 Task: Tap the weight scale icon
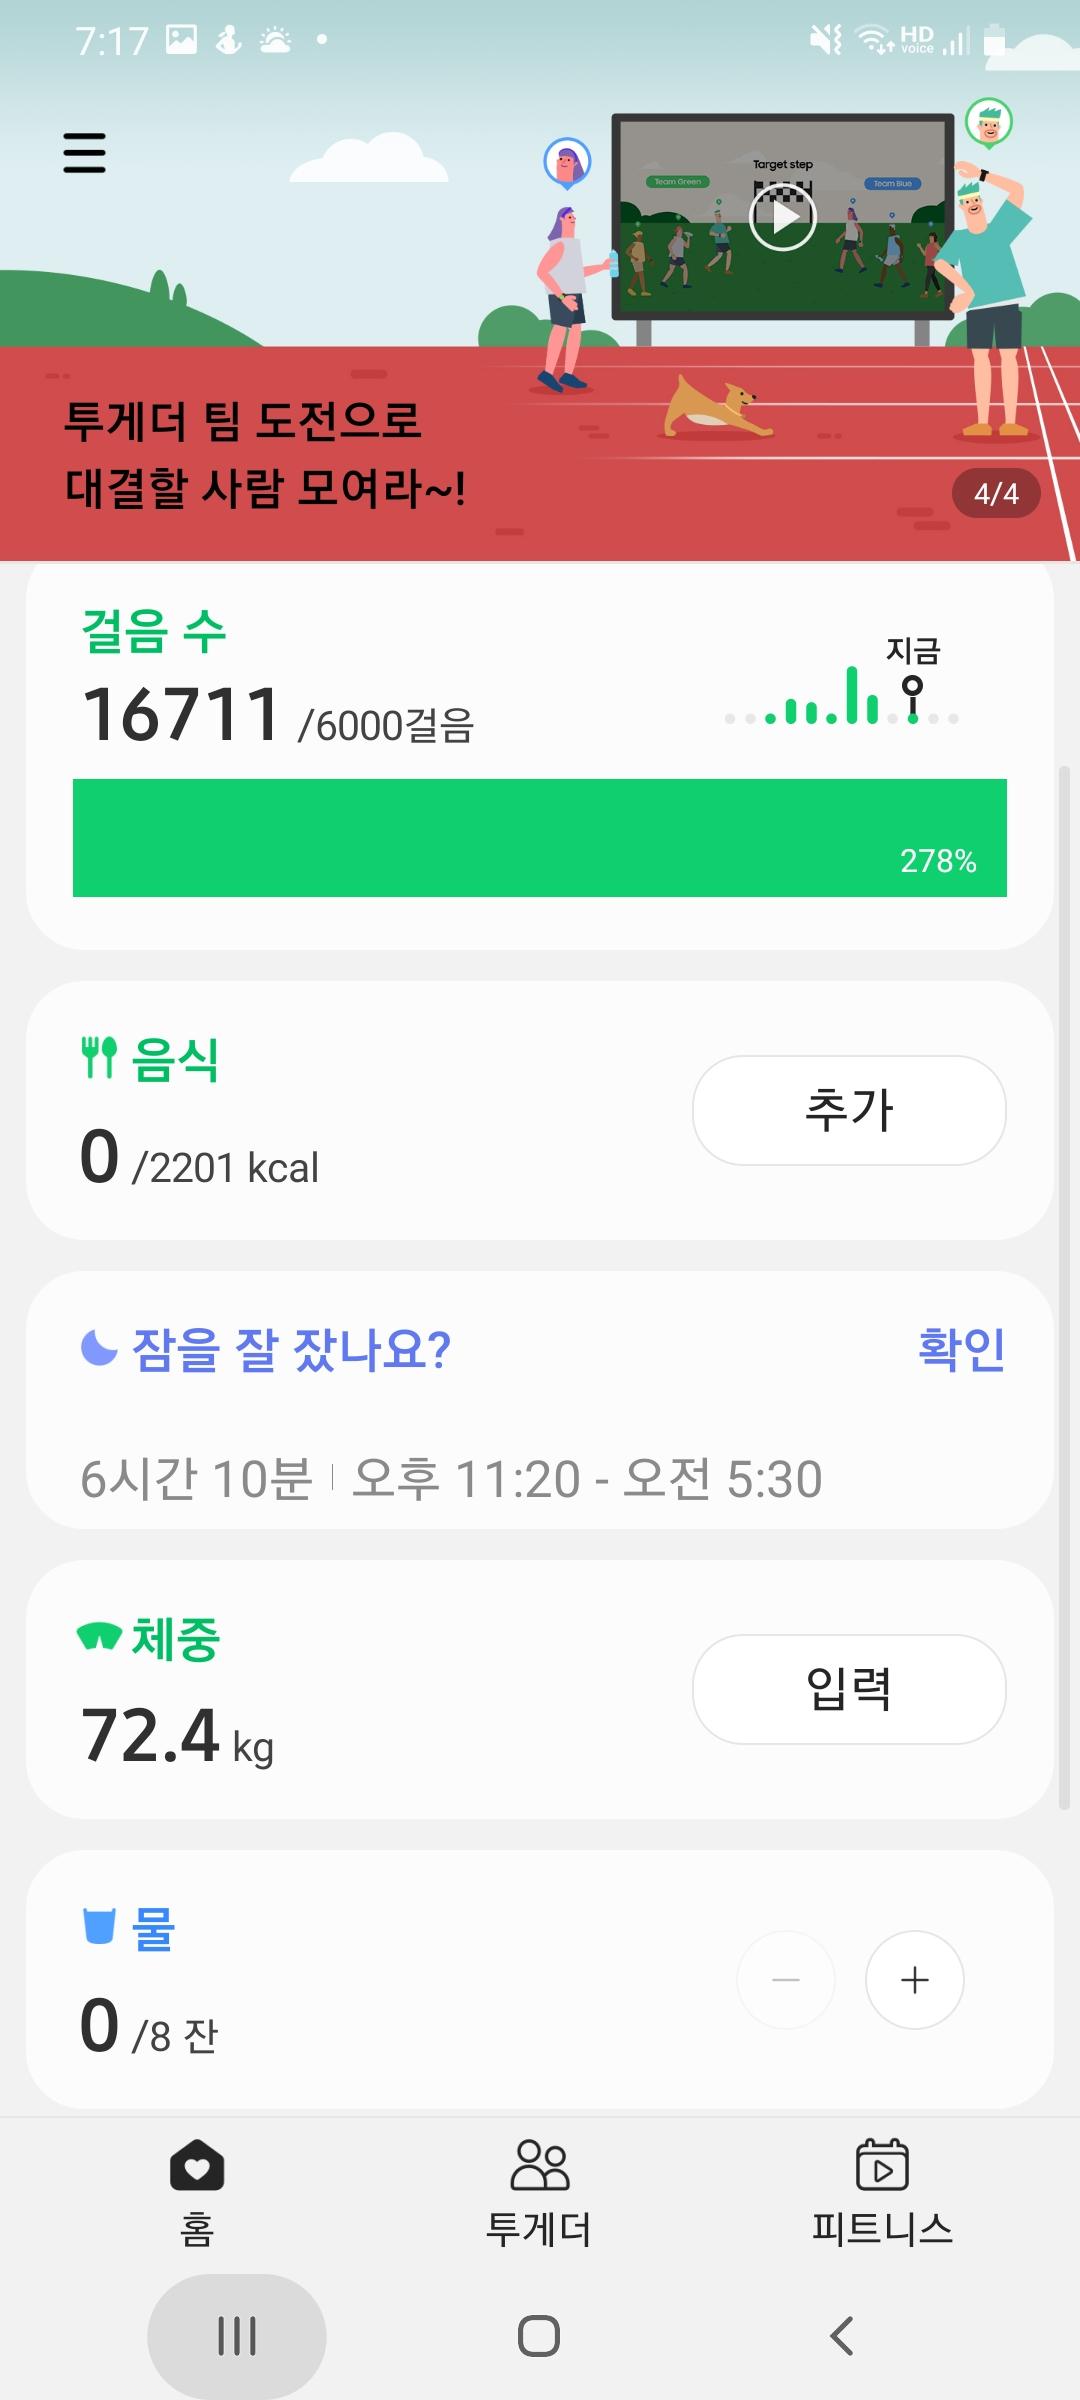pyautogui.click(x=99, y=1637)
